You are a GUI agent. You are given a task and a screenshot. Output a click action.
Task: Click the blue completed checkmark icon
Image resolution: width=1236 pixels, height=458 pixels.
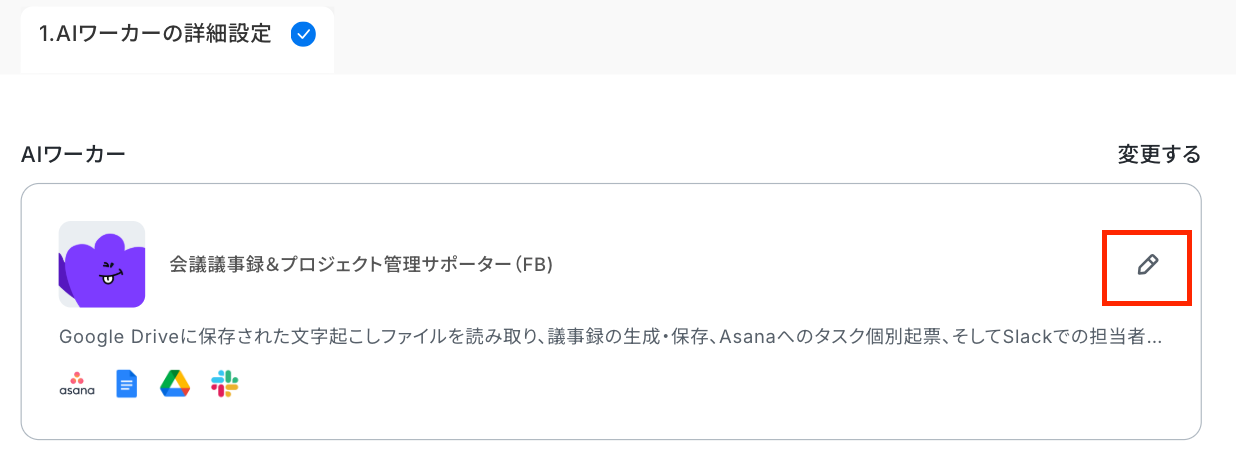tap(302, 34)
